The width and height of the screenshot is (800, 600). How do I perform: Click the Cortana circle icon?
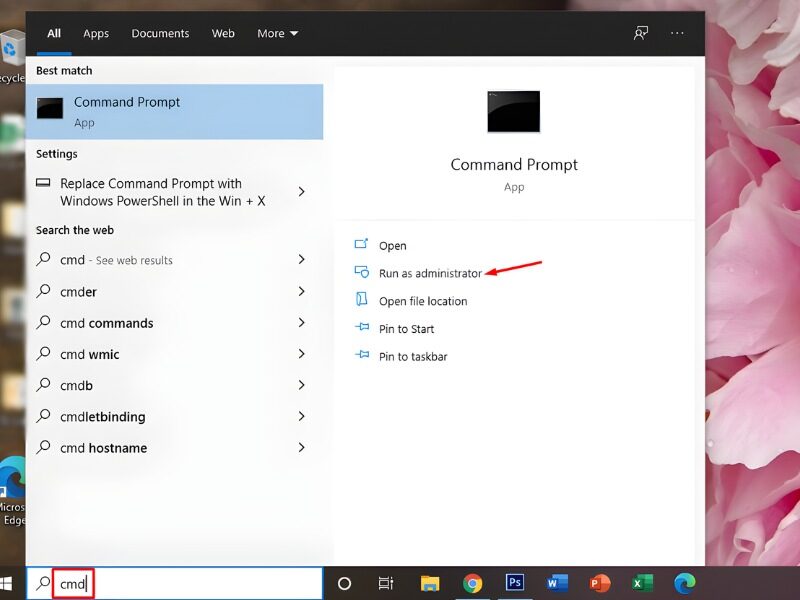coord(344,583)
